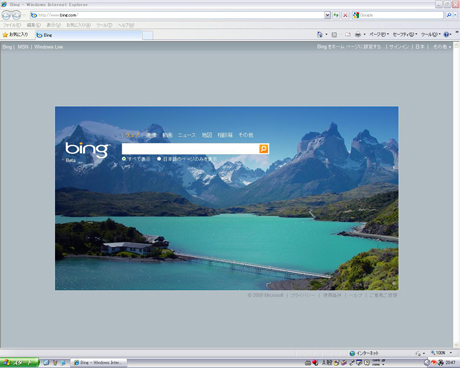Click the MSN link in header
The image size is (460, 368).
pos(23,47)
